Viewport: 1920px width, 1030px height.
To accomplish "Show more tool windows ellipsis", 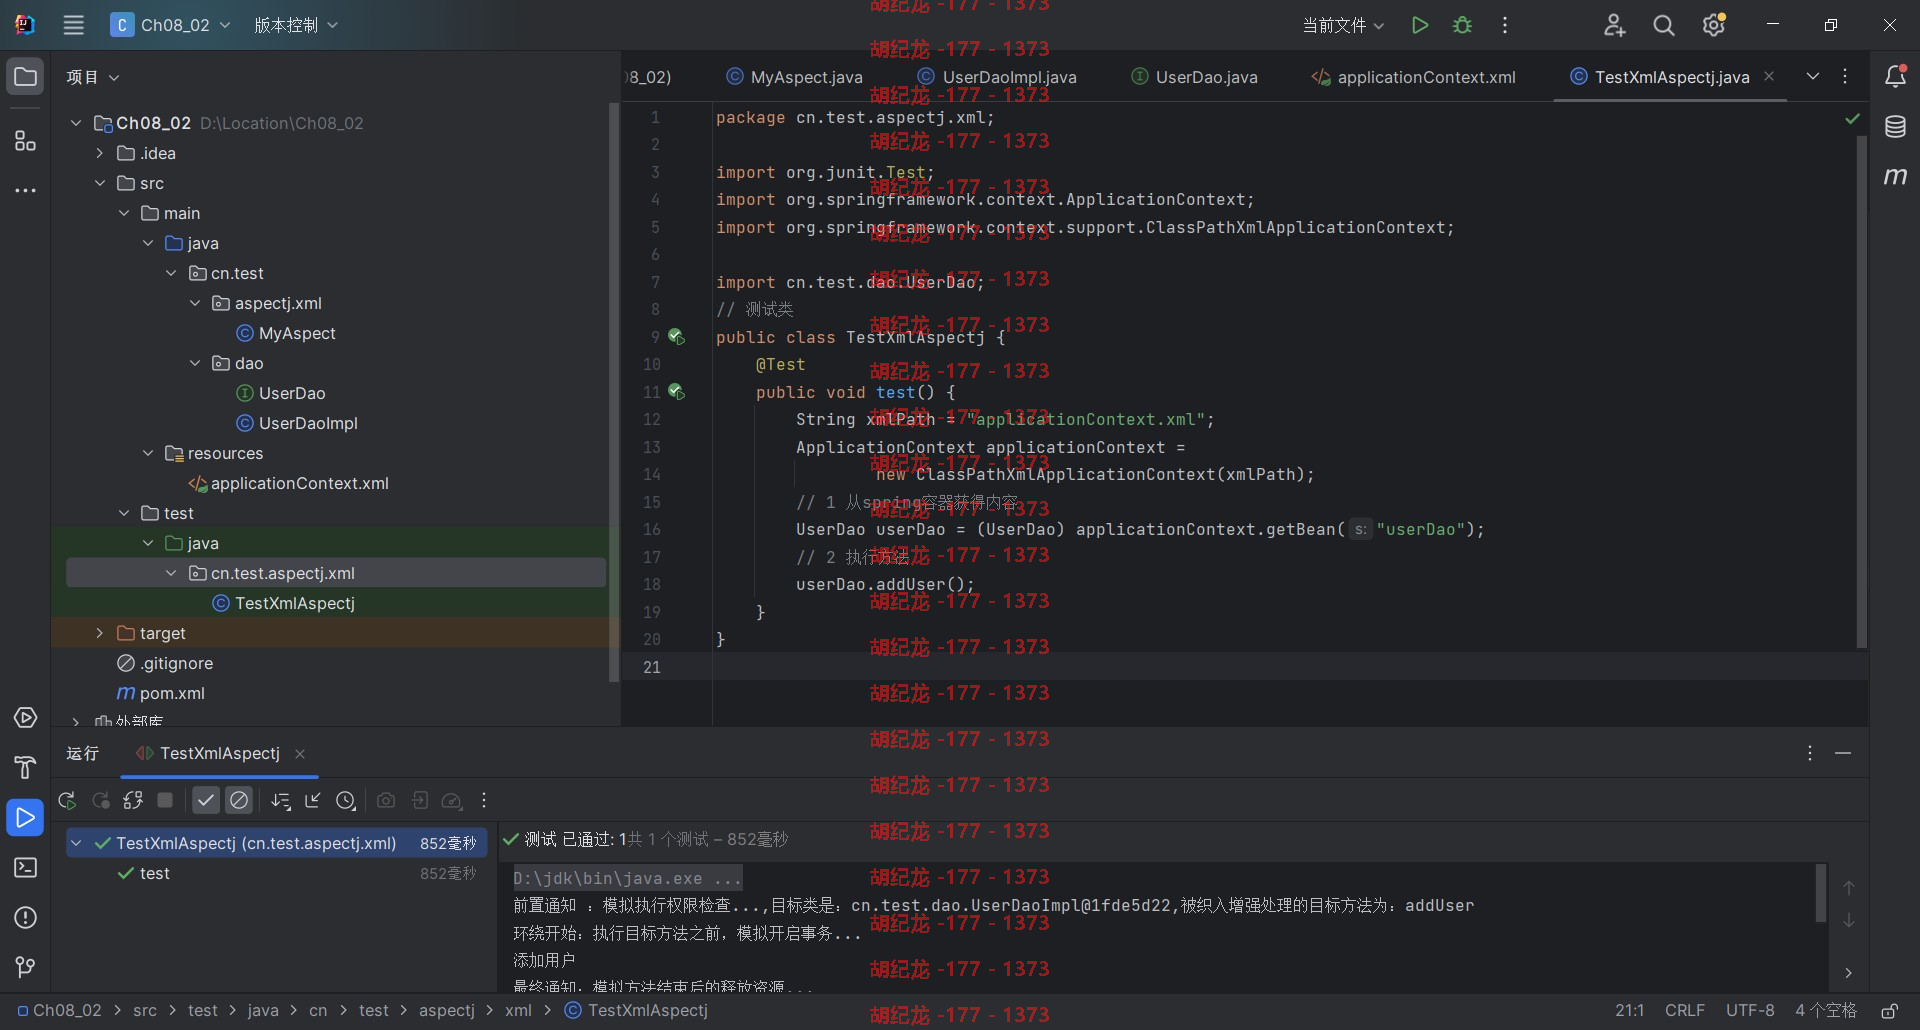I will [x=25, y=190].
